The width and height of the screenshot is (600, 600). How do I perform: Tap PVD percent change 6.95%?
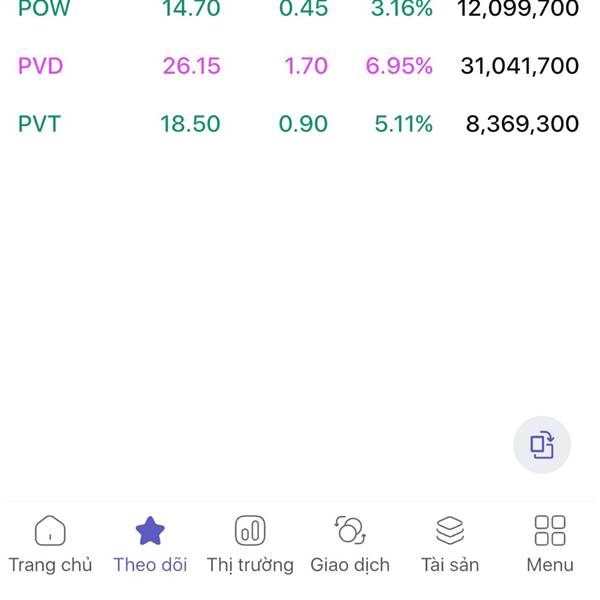[399, 66]
